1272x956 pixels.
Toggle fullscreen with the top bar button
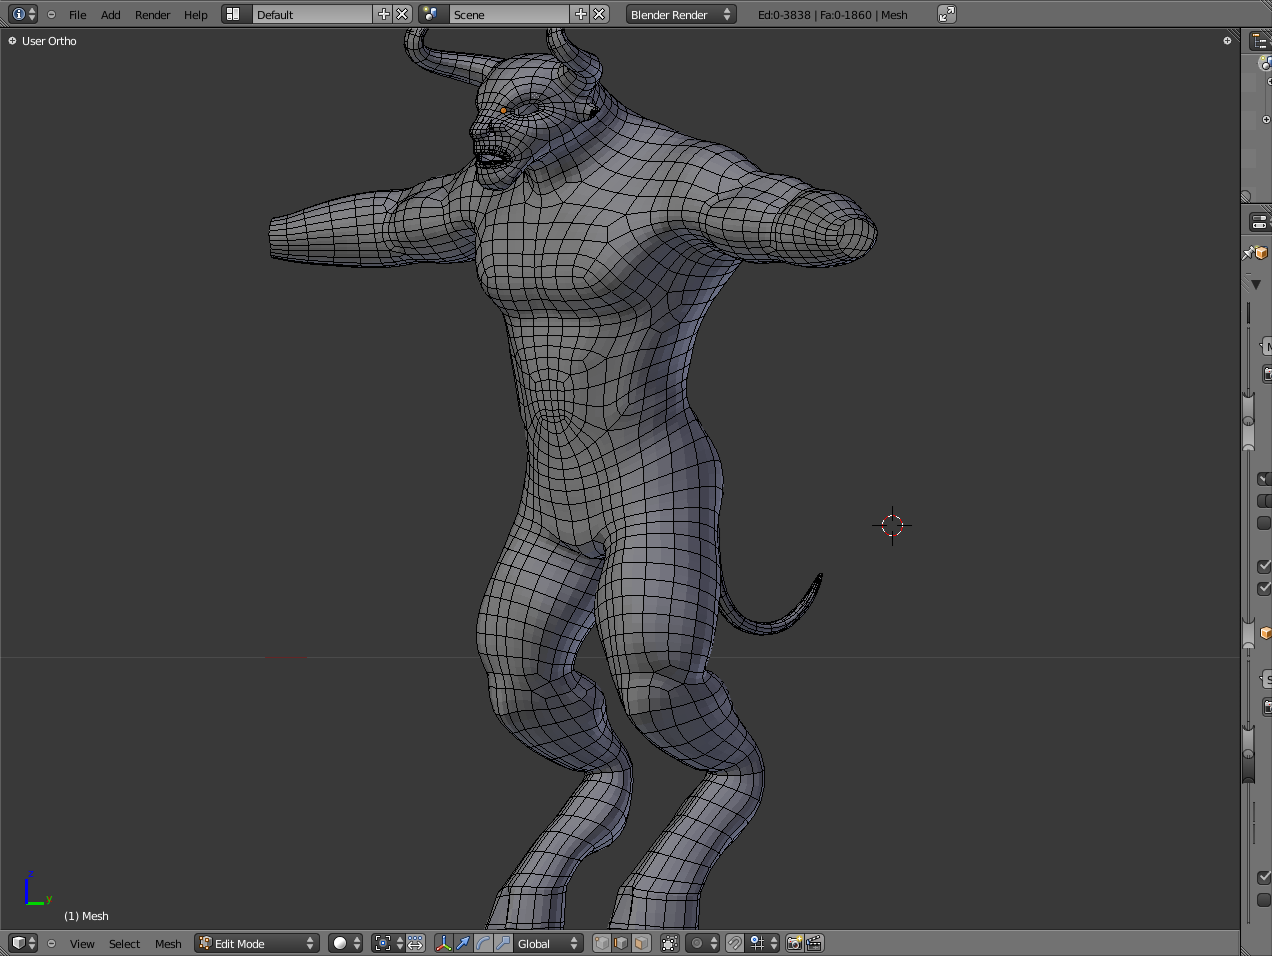click(x=946, y=14)
